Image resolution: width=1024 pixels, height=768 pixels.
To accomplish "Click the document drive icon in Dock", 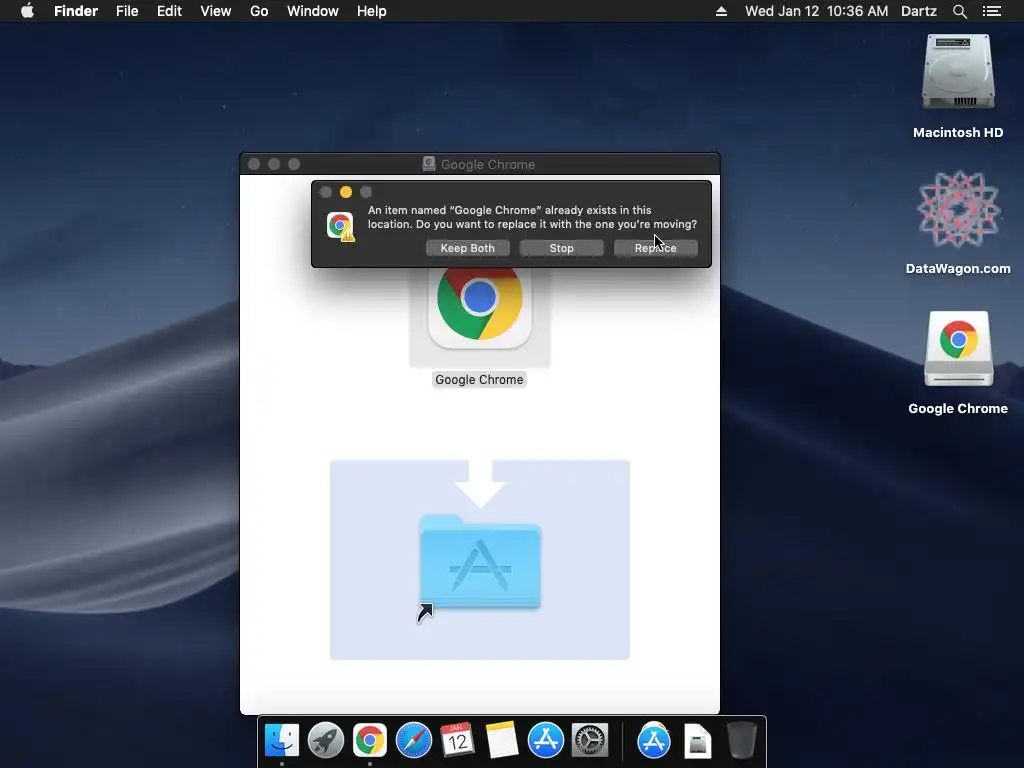I will click(x=697, y=741).
